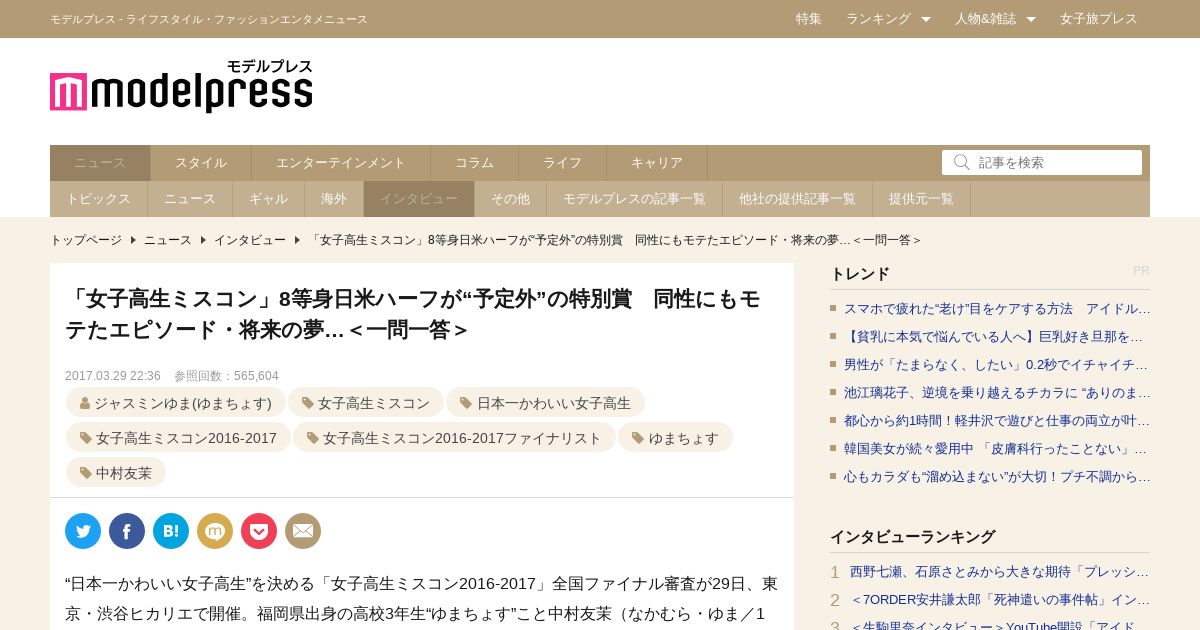The width and height of the screenshot is (1200, 630).
Task: Click site tagline モデルプレス - ライフスタイル・ファッションエンタメニュース
Action: coord(209,19)
